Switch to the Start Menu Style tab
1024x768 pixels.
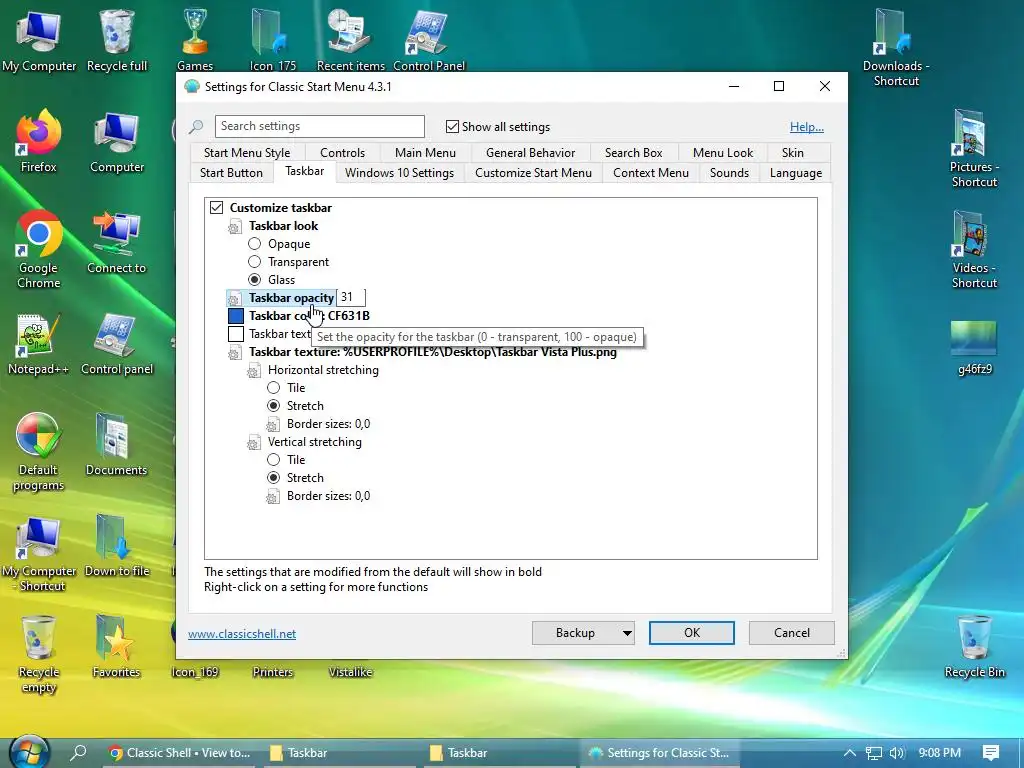(247, 153)
